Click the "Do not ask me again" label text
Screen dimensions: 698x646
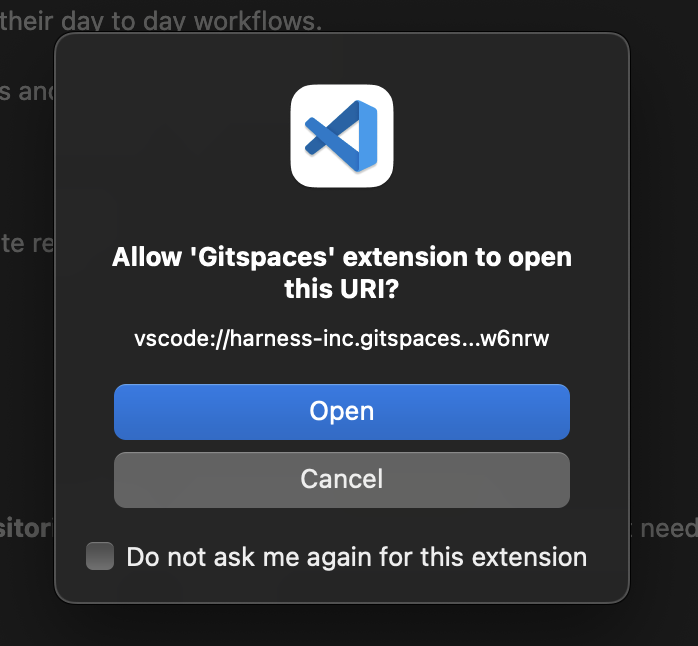pyautogui.click(x=356, y=557)
